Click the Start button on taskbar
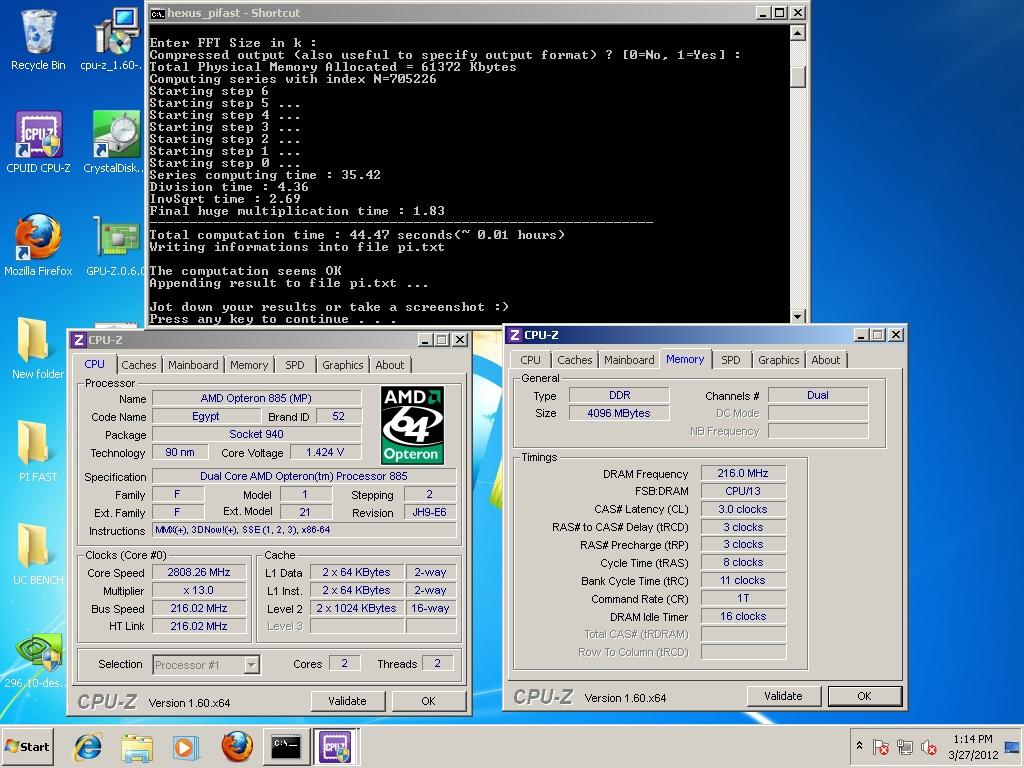Viewport: 1024px width, 768px height. click(27, 746)
